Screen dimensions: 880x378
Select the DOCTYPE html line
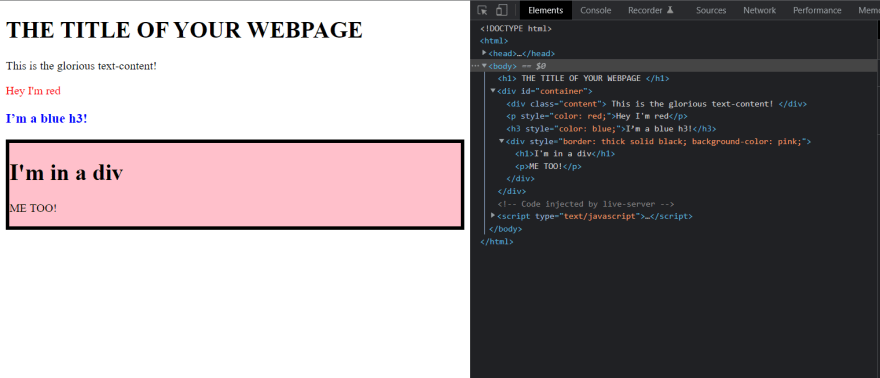(x=516, y=28)
